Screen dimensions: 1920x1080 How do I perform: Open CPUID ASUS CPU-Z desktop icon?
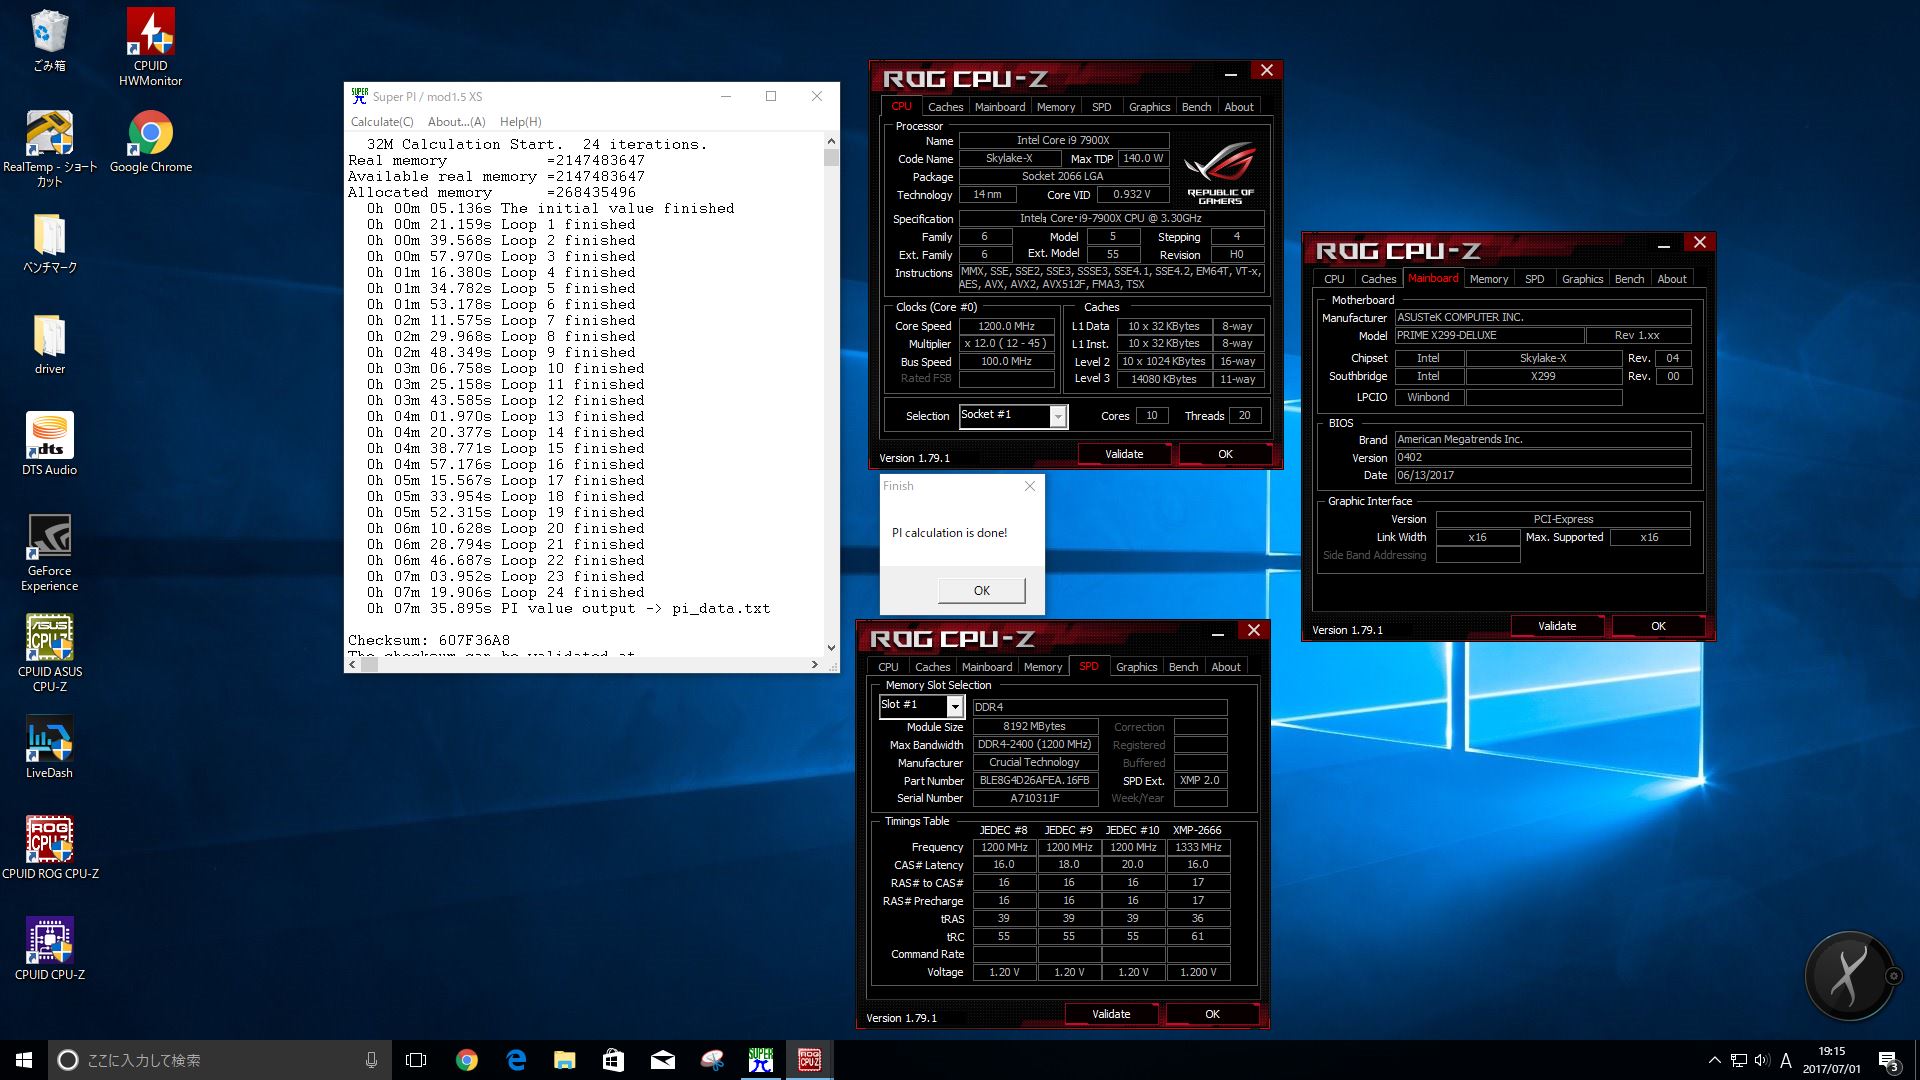[x=49, y=652]
